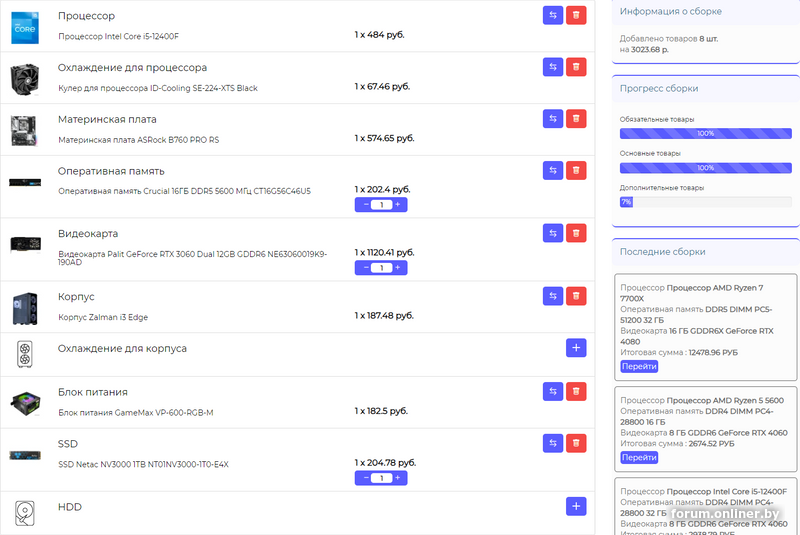
Task: Swap the Процессор component
Action: pos(553,16)
